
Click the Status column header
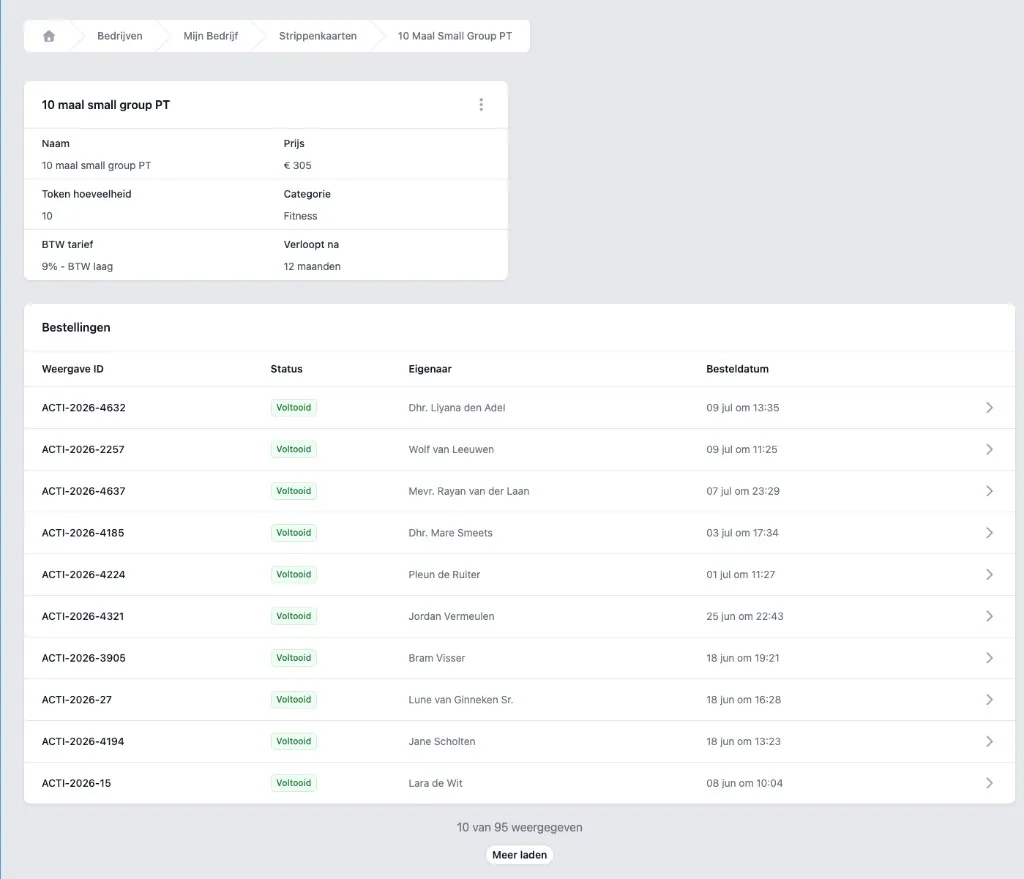[286, 369]
